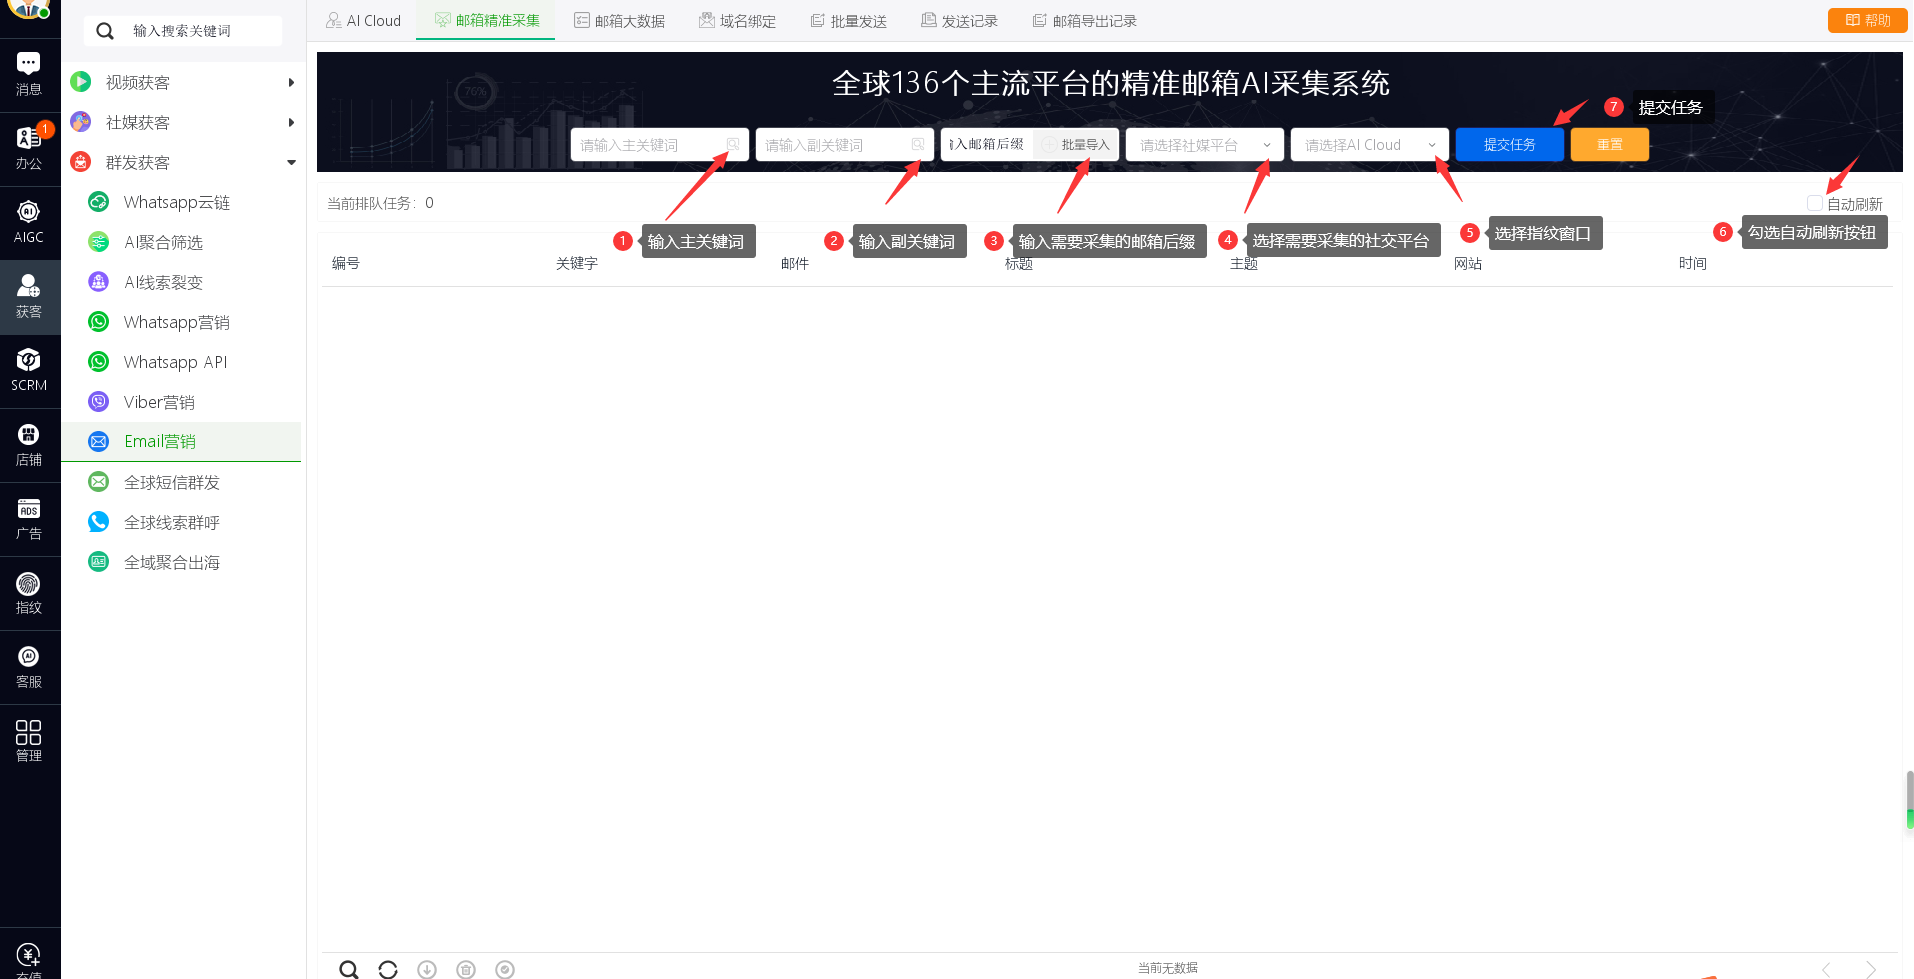Click the email suffix input field
Screen dimensions: 1914x979
coord(986,145)
